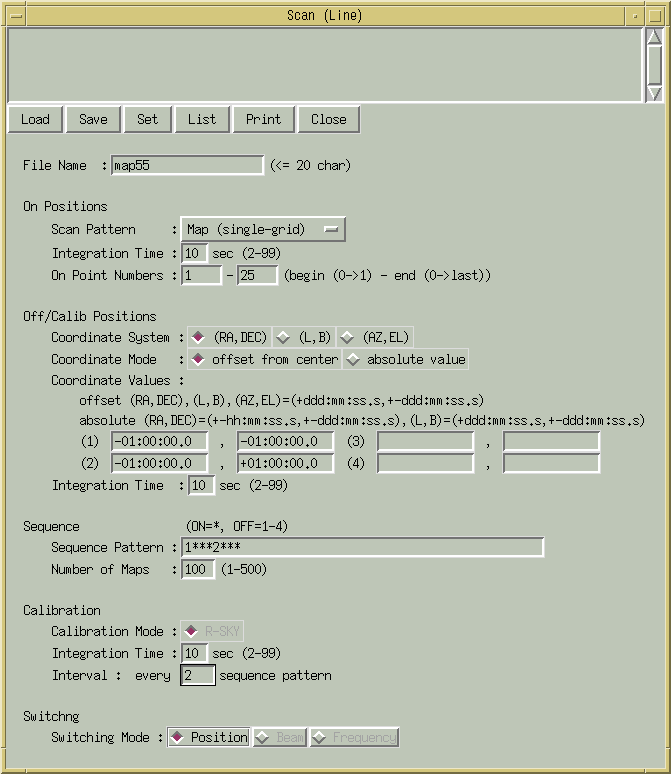
Task: Select the (RA,DEC) coordinate system
Action: 229,338
